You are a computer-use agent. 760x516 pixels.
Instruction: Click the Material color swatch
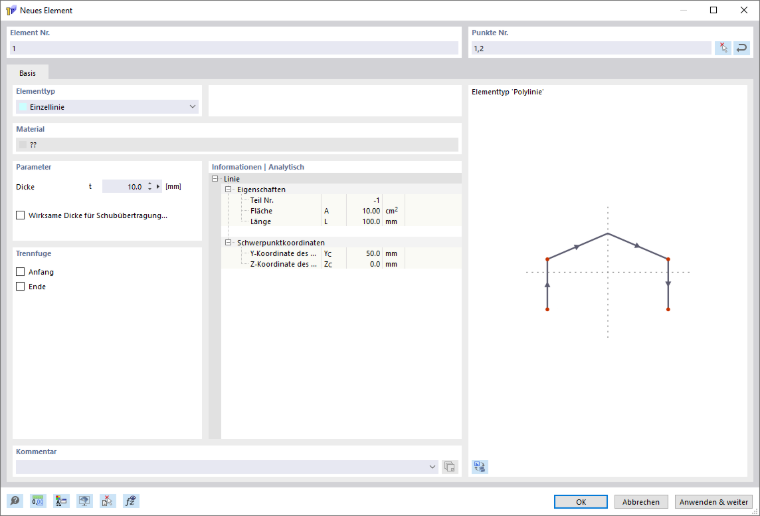point(22,144)
